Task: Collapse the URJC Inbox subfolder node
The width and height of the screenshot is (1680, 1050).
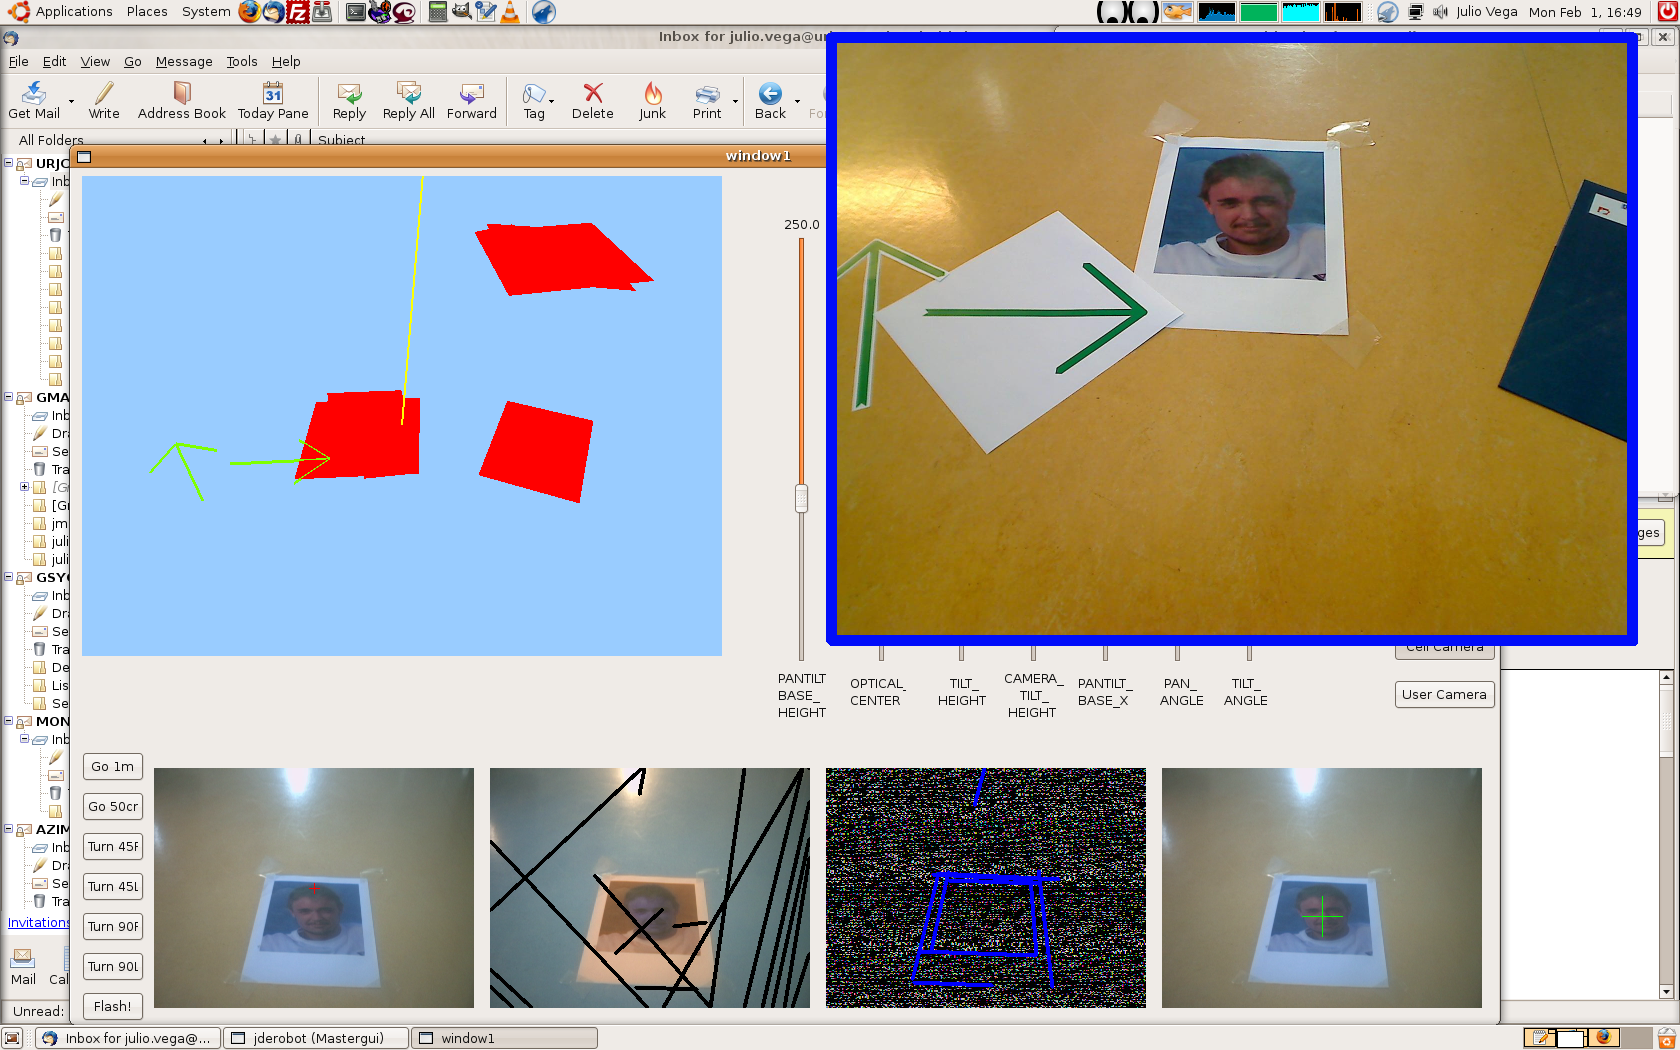Action: (24, 181)
